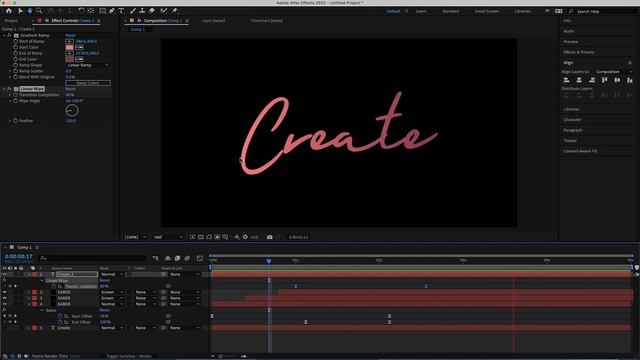Select the Selection (arrow) tool
Screen dimensions: 640x360
[x=20, y=11]
